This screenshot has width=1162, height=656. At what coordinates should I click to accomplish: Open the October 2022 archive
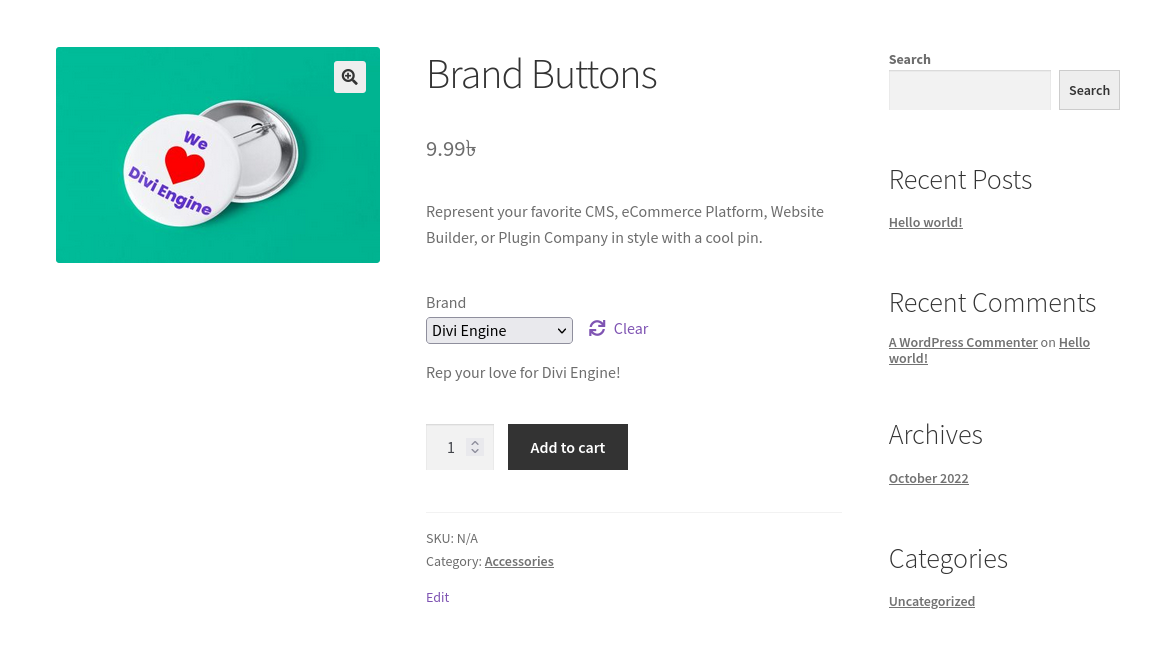pos(929,479)
